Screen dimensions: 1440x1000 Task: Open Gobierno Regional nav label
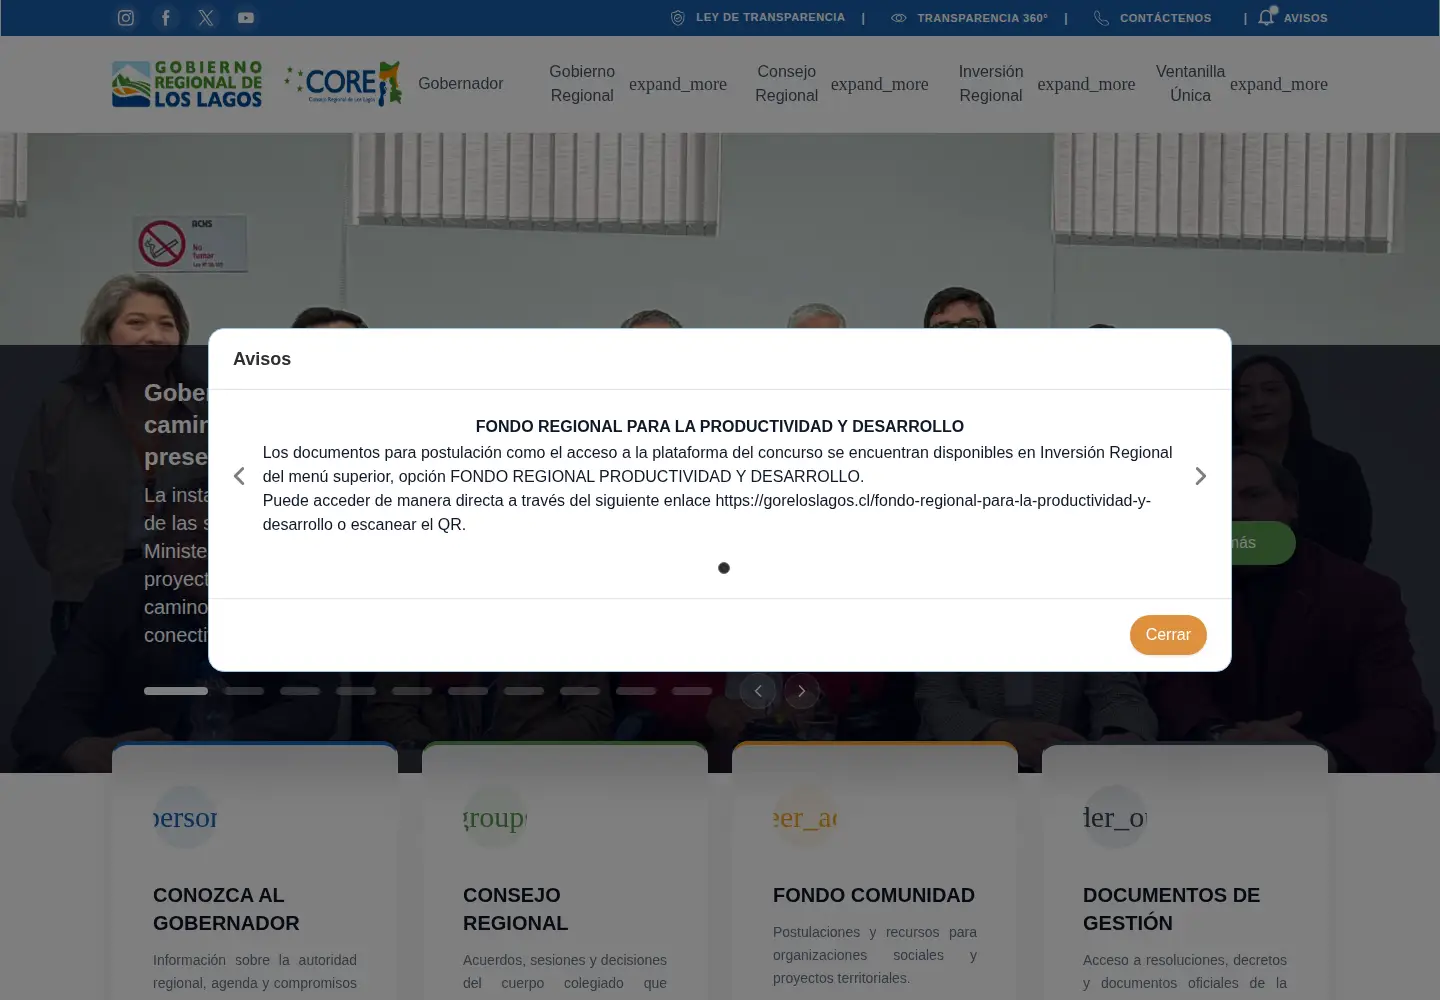582,84
